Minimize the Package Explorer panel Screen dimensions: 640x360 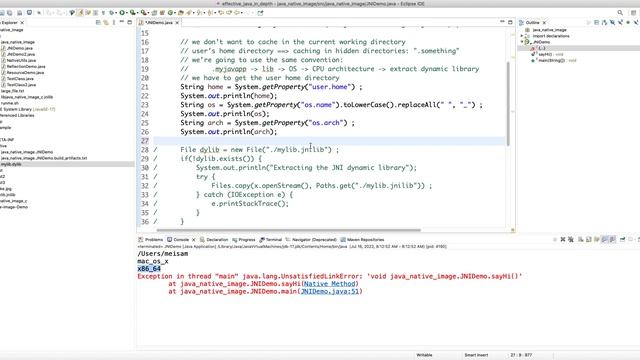point(122,22)
